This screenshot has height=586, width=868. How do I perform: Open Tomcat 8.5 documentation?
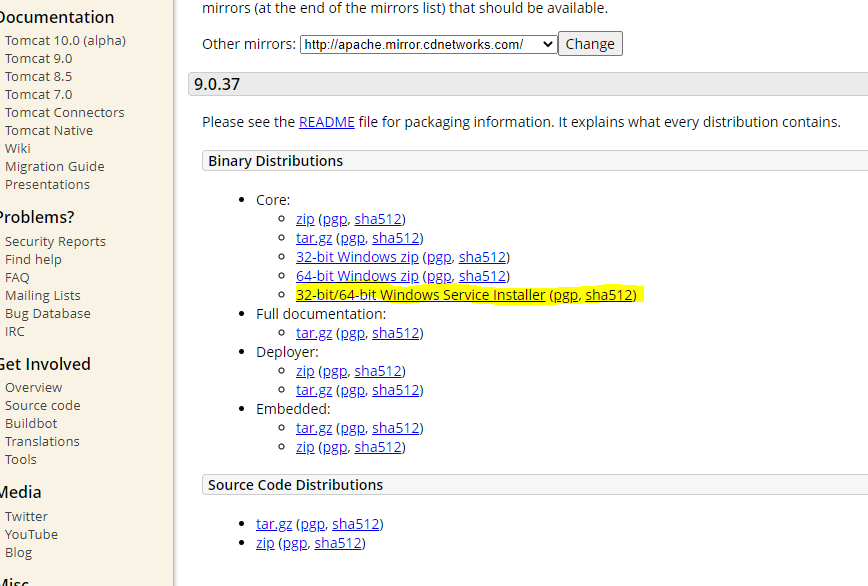point(38,76)
